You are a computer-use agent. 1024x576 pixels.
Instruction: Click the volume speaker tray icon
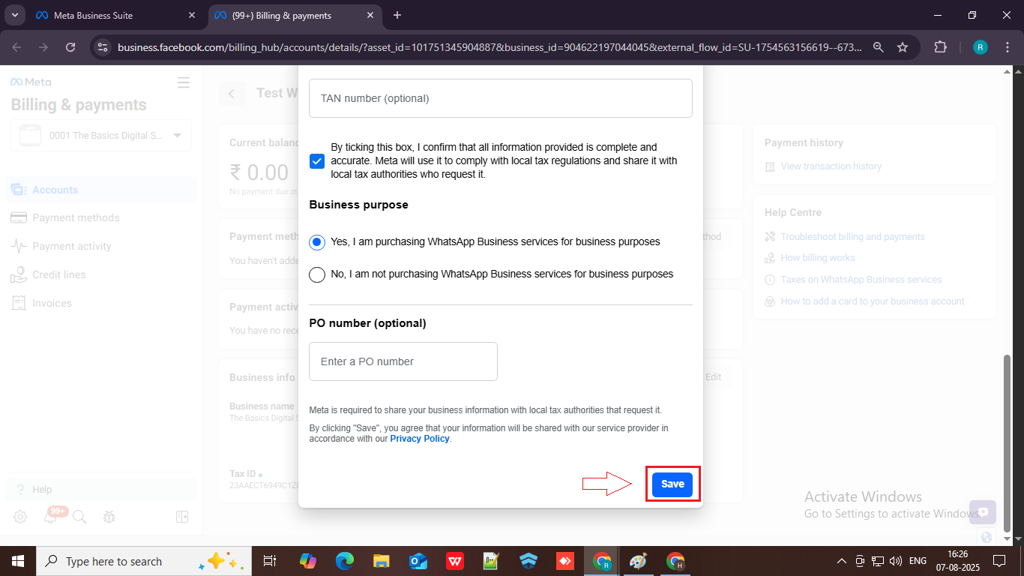tap(895, 561)
